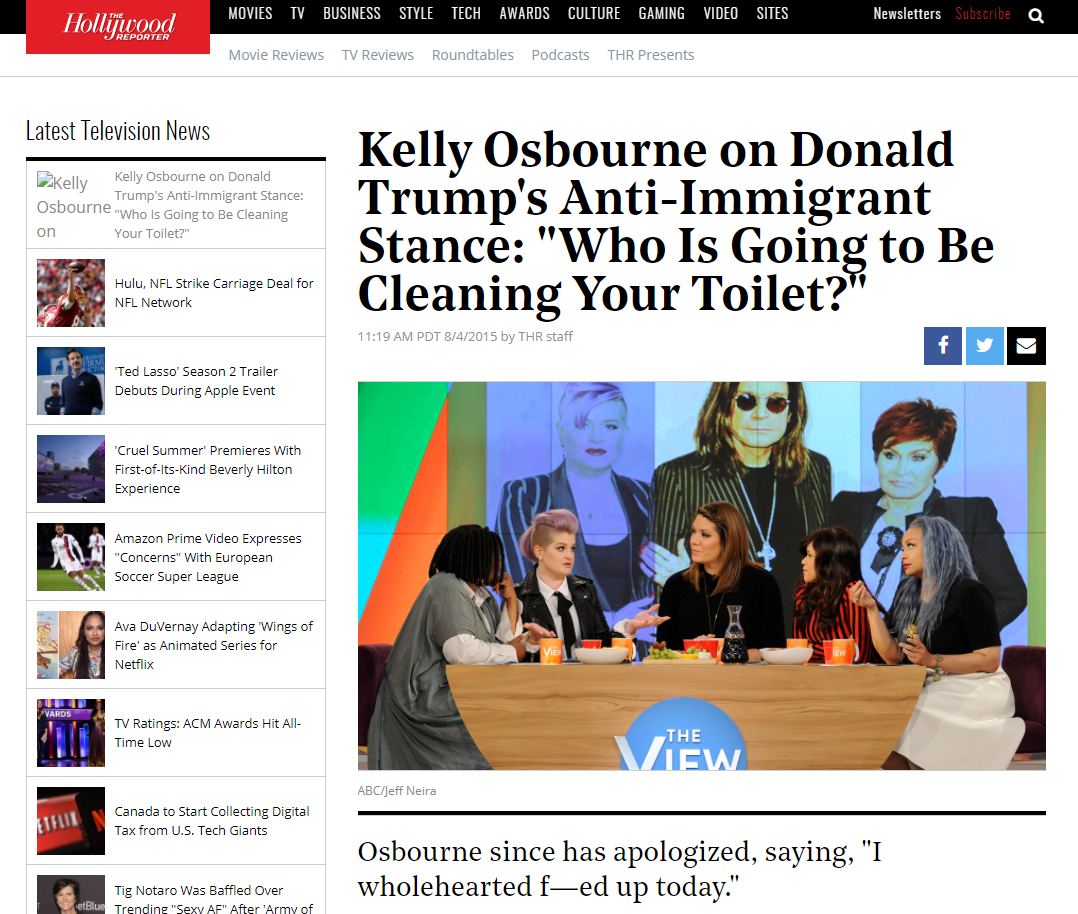1078x914 pixels.
Task: Email the article via envelope icon
Action: 1026,345
